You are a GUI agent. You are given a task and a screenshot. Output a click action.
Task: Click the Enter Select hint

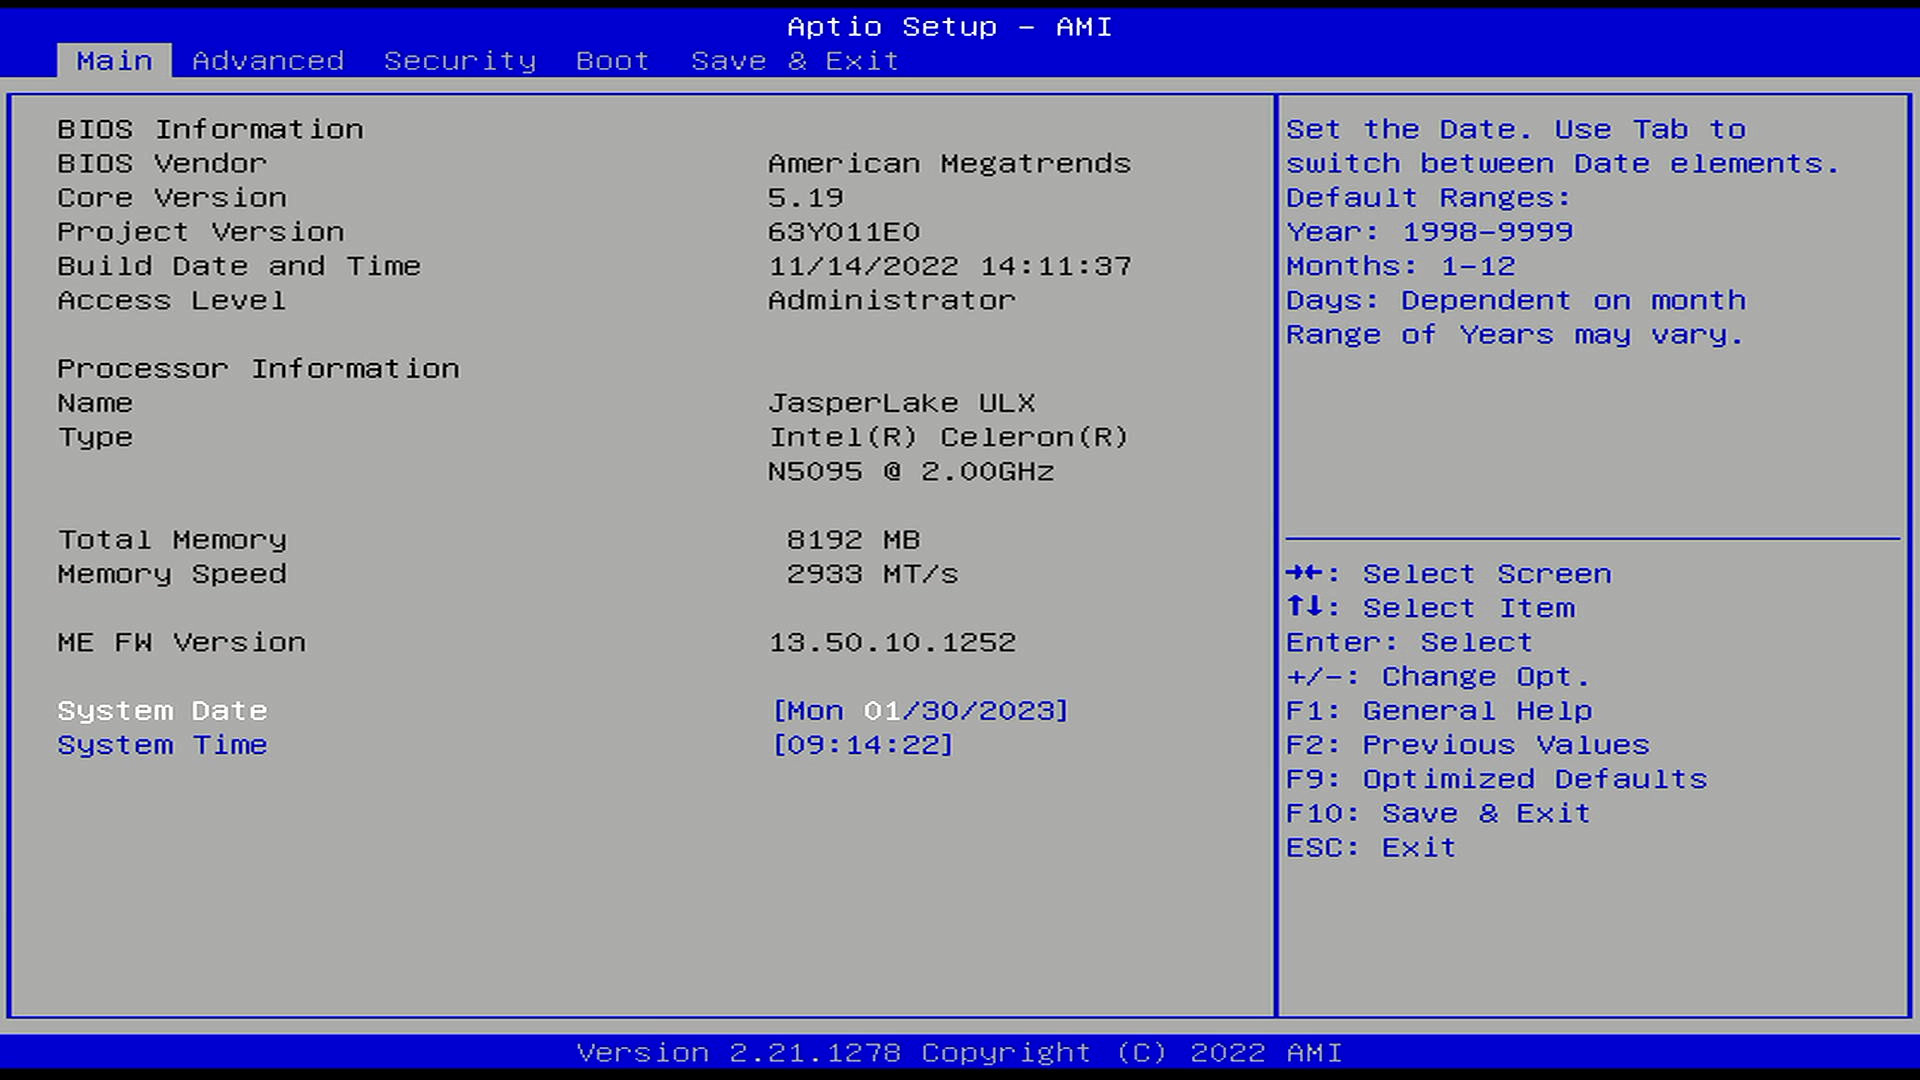(x=1408, y=642)
